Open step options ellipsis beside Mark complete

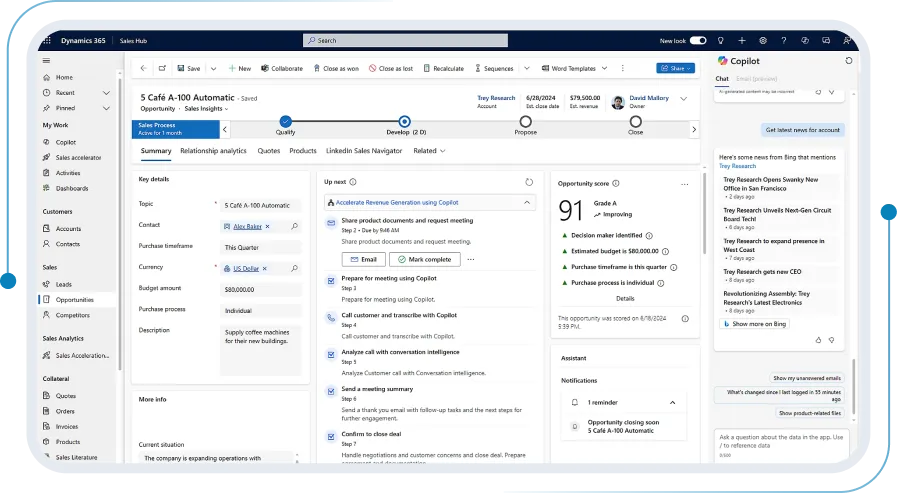click(x=471, y=260)
